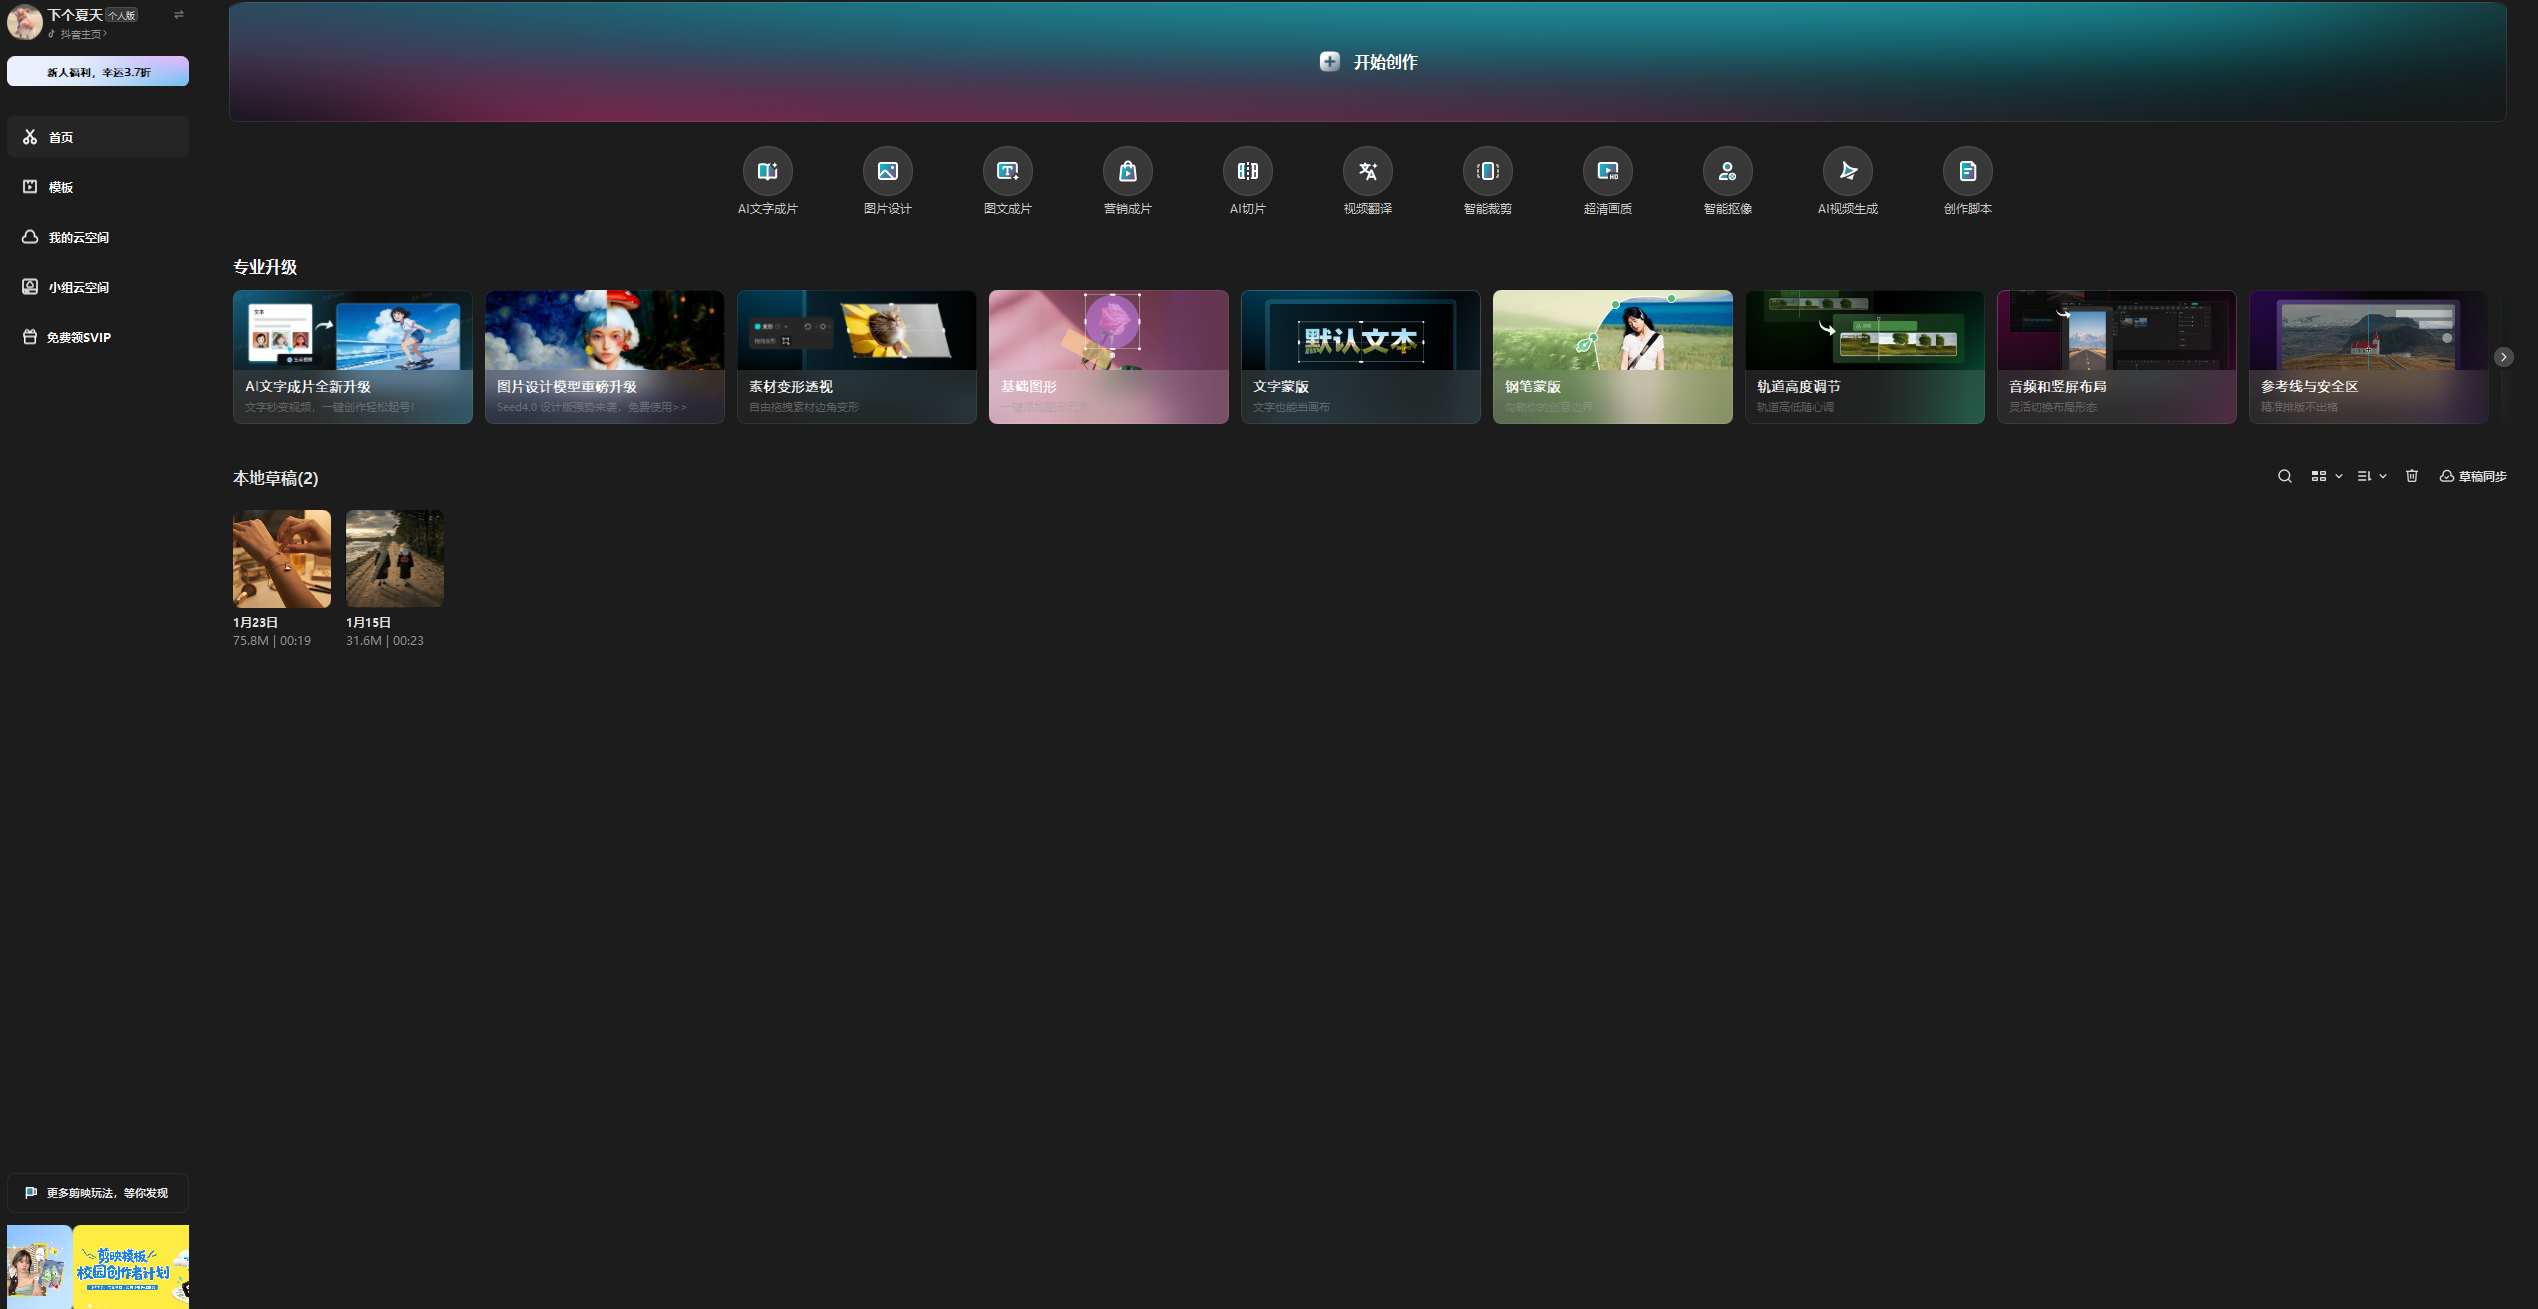
Task: Open the 营销成片 feature
Action: 1127,172
